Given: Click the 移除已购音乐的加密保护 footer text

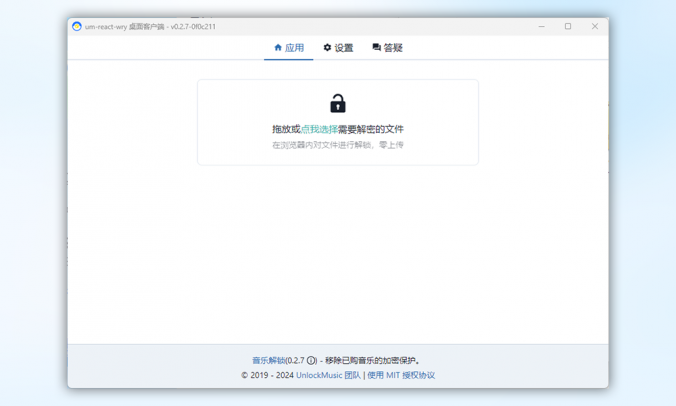Looking at the screenshot, I should pyautogui.click(x=372, y=360).
